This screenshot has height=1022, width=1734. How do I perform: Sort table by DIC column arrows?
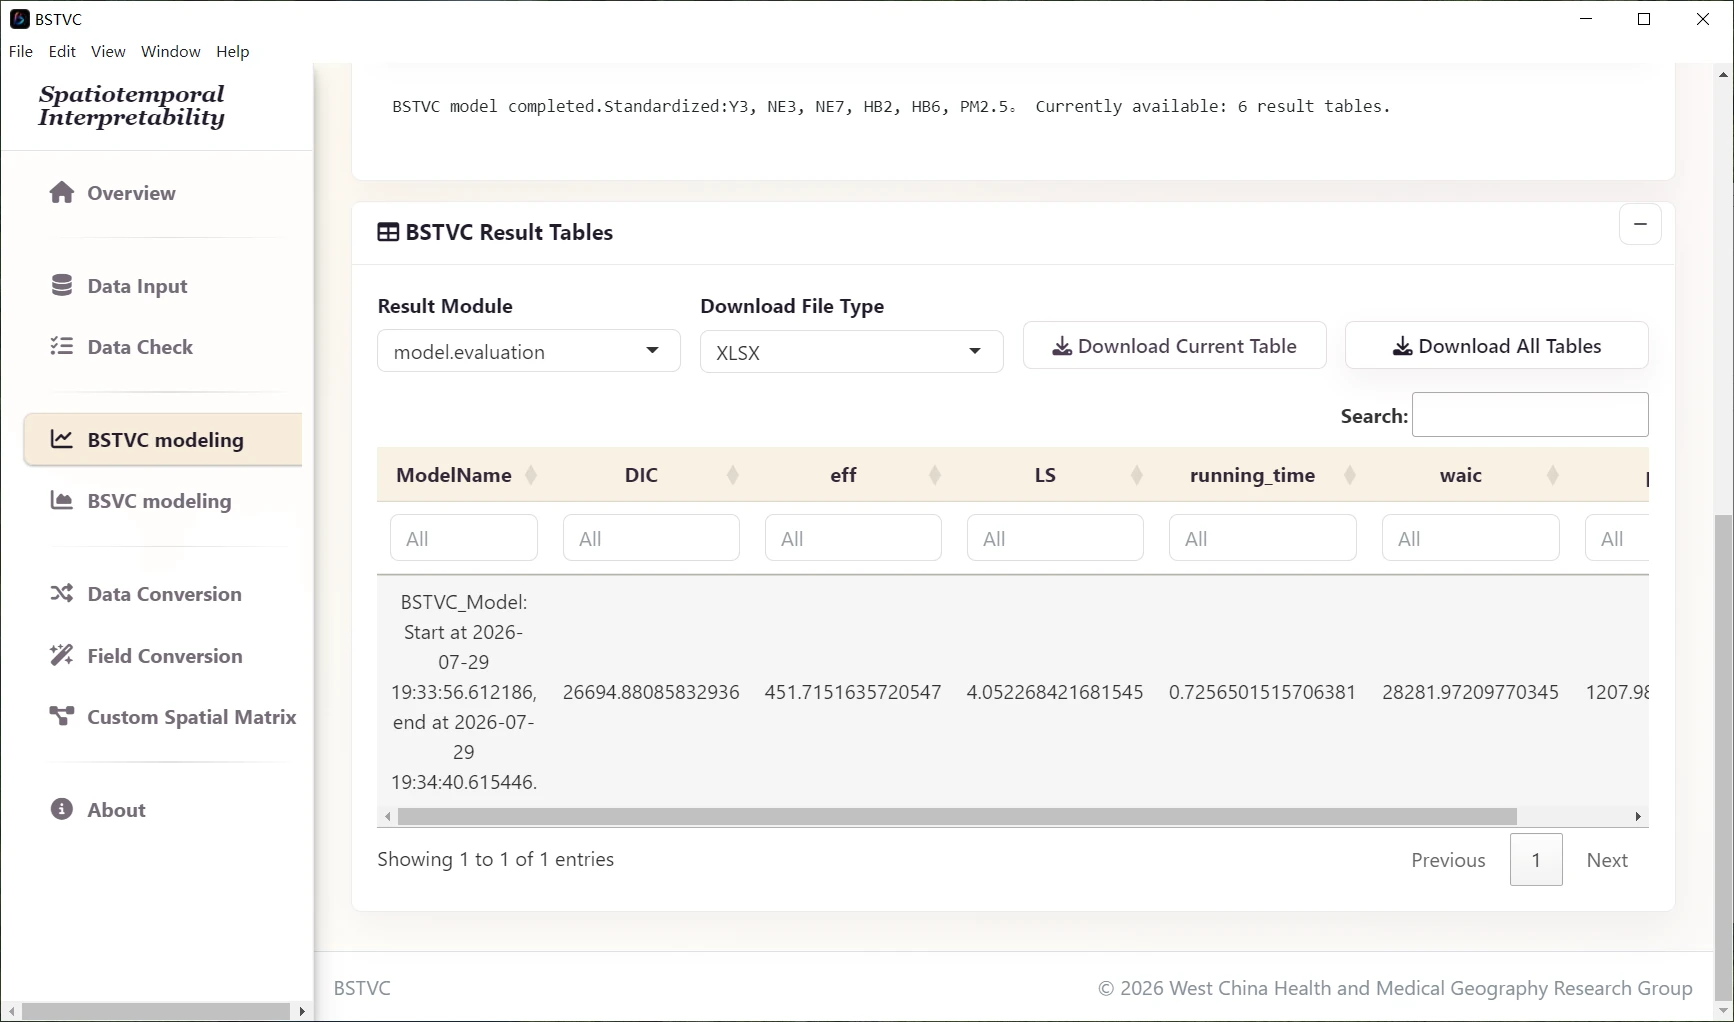tap(733, 475)
